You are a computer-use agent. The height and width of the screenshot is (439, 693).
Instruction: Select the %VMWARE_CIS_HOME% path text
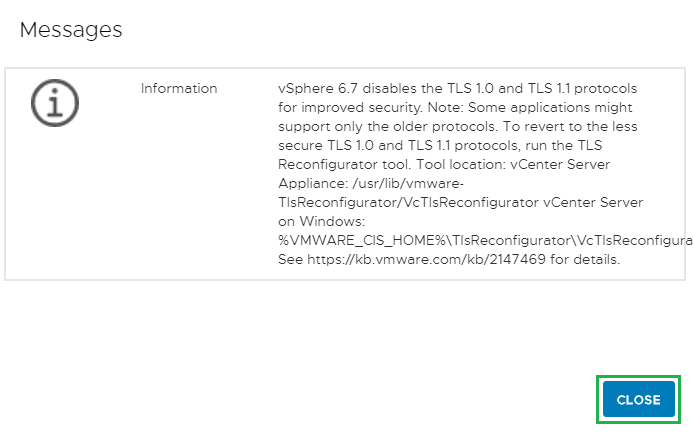click(x=355, y=241)
